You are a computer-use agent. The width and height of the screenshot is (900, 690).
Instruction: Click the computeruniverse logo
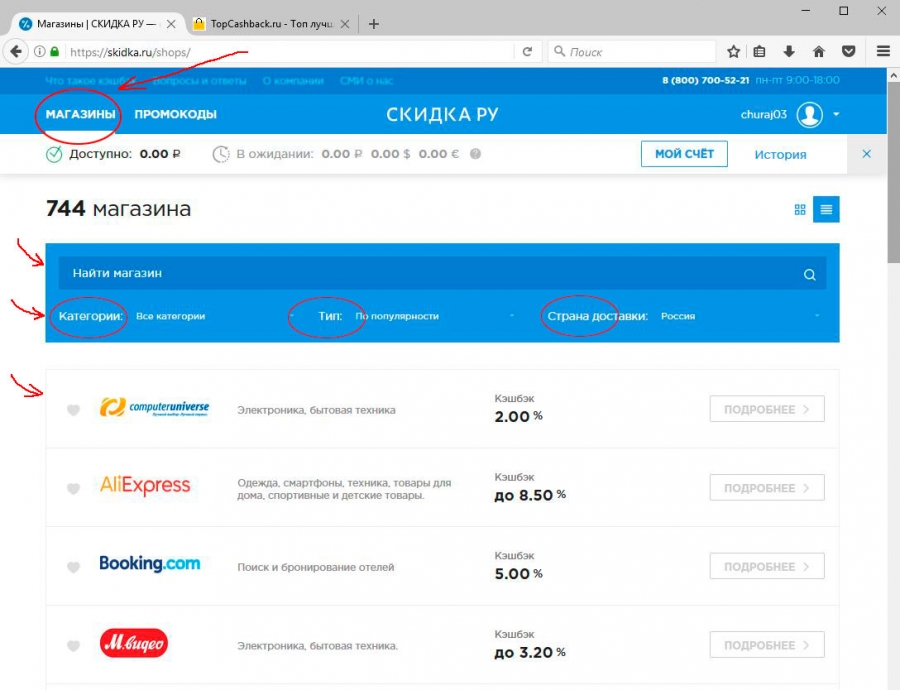coord(154,408)
